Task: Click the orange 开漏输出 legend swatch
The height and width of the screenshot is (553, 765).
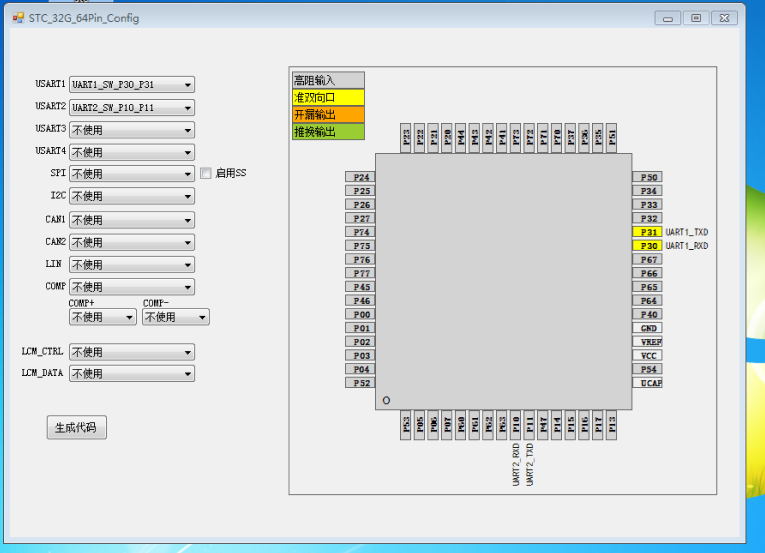Action: tap(328, 115)
